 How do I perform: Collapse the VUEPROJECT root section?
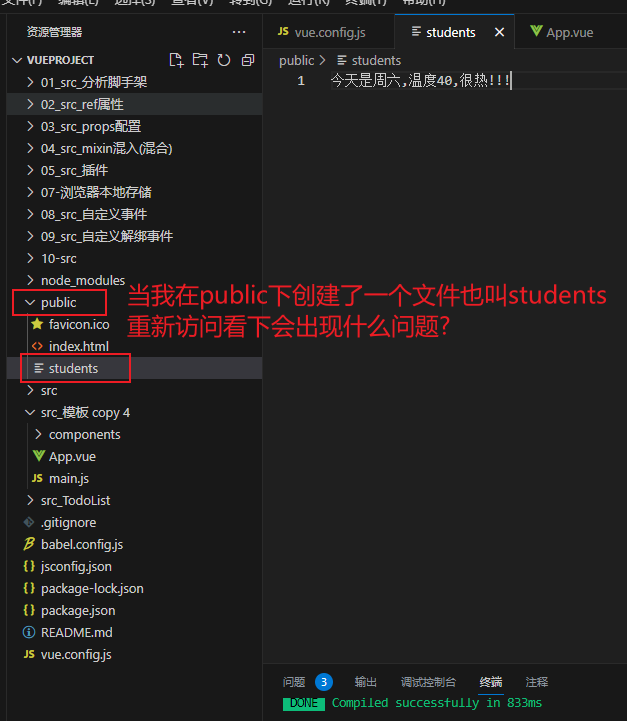(17, 60)
